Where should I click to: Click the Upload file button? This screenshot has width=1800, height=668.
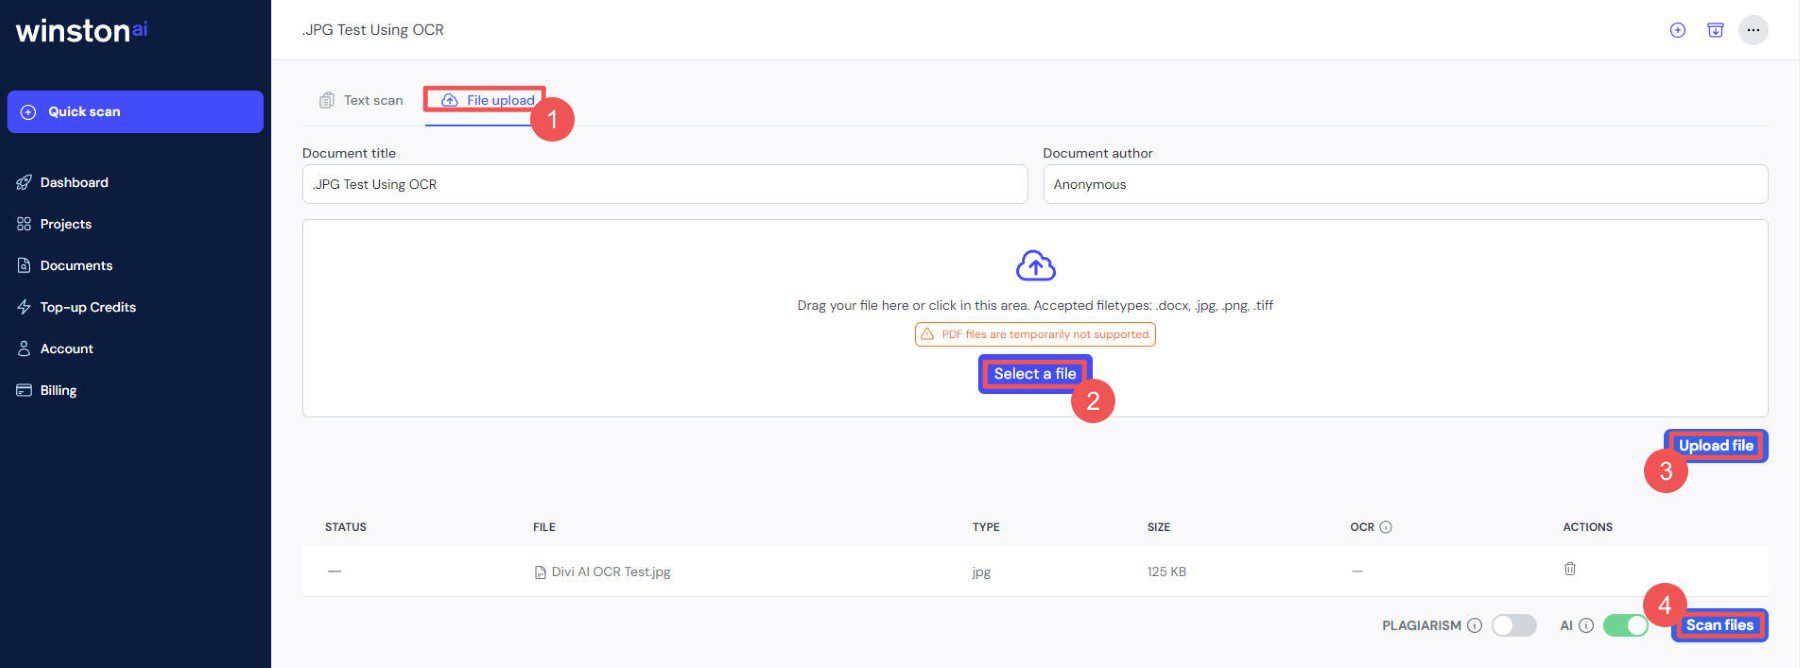(1715, 446)
